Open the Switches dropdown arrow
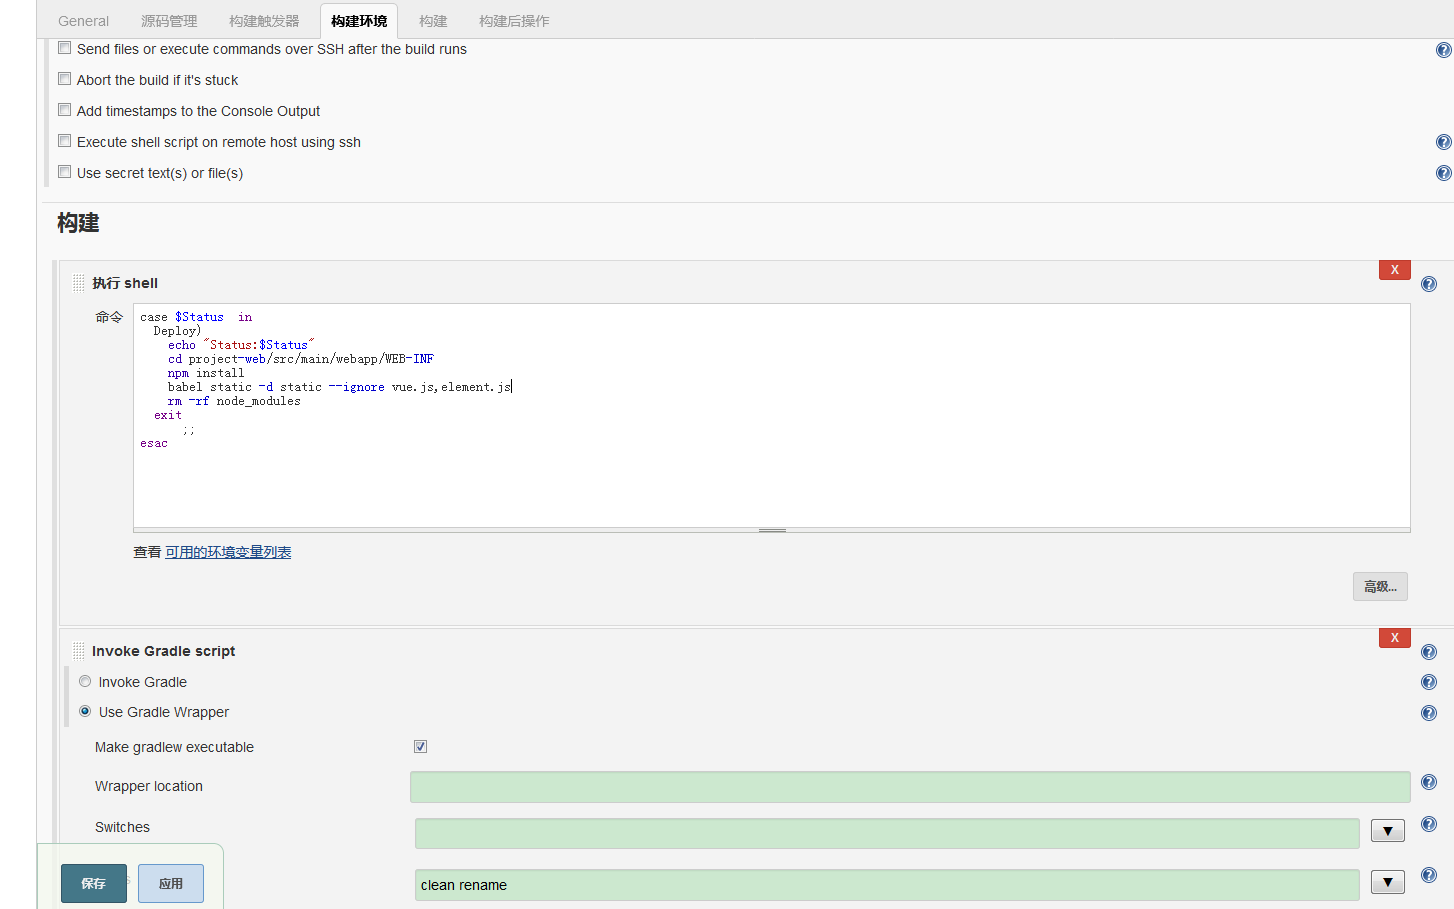The height and width of the screenshot is (909, 1454). [1387, 830]
